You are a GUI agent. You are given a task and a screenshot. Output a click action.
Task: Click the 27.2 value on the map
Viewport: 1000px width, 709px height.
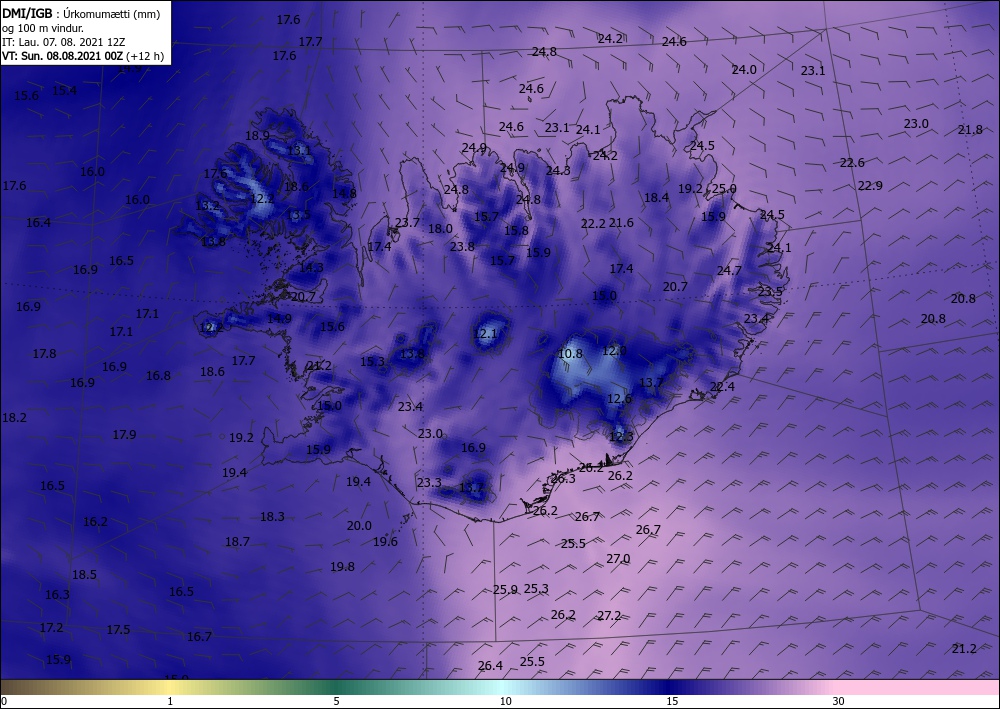[609, 616]
